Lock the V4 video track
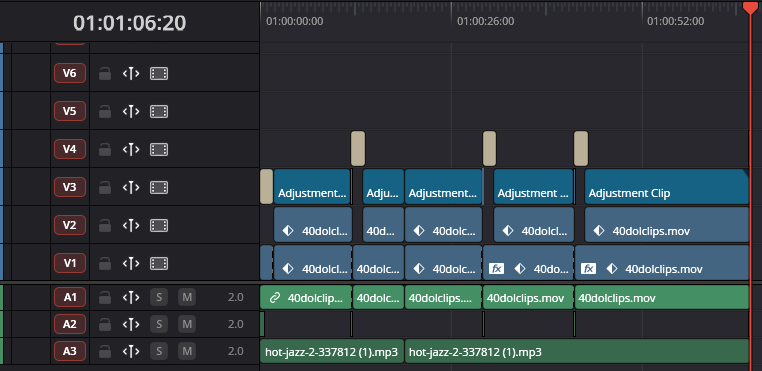This screenshot has height=371, width=762. tap(104, 150)
